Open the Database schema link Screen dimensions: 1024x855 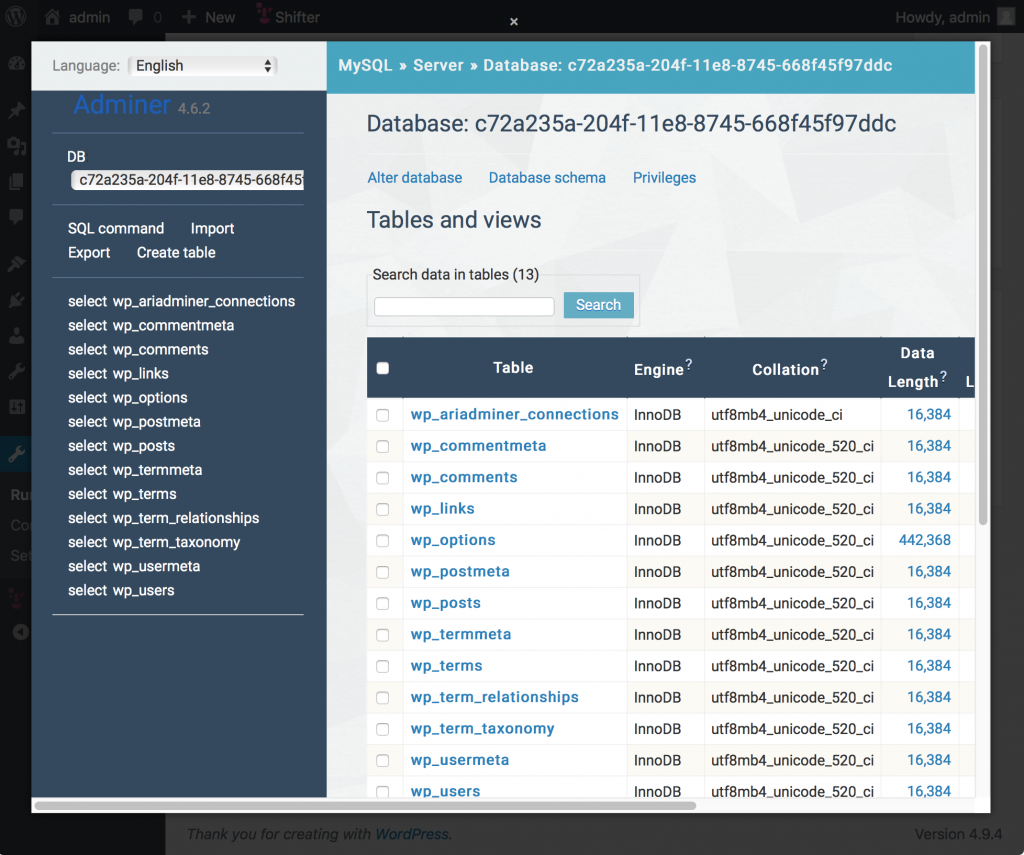pyautogui.click(x=547, y=178)
